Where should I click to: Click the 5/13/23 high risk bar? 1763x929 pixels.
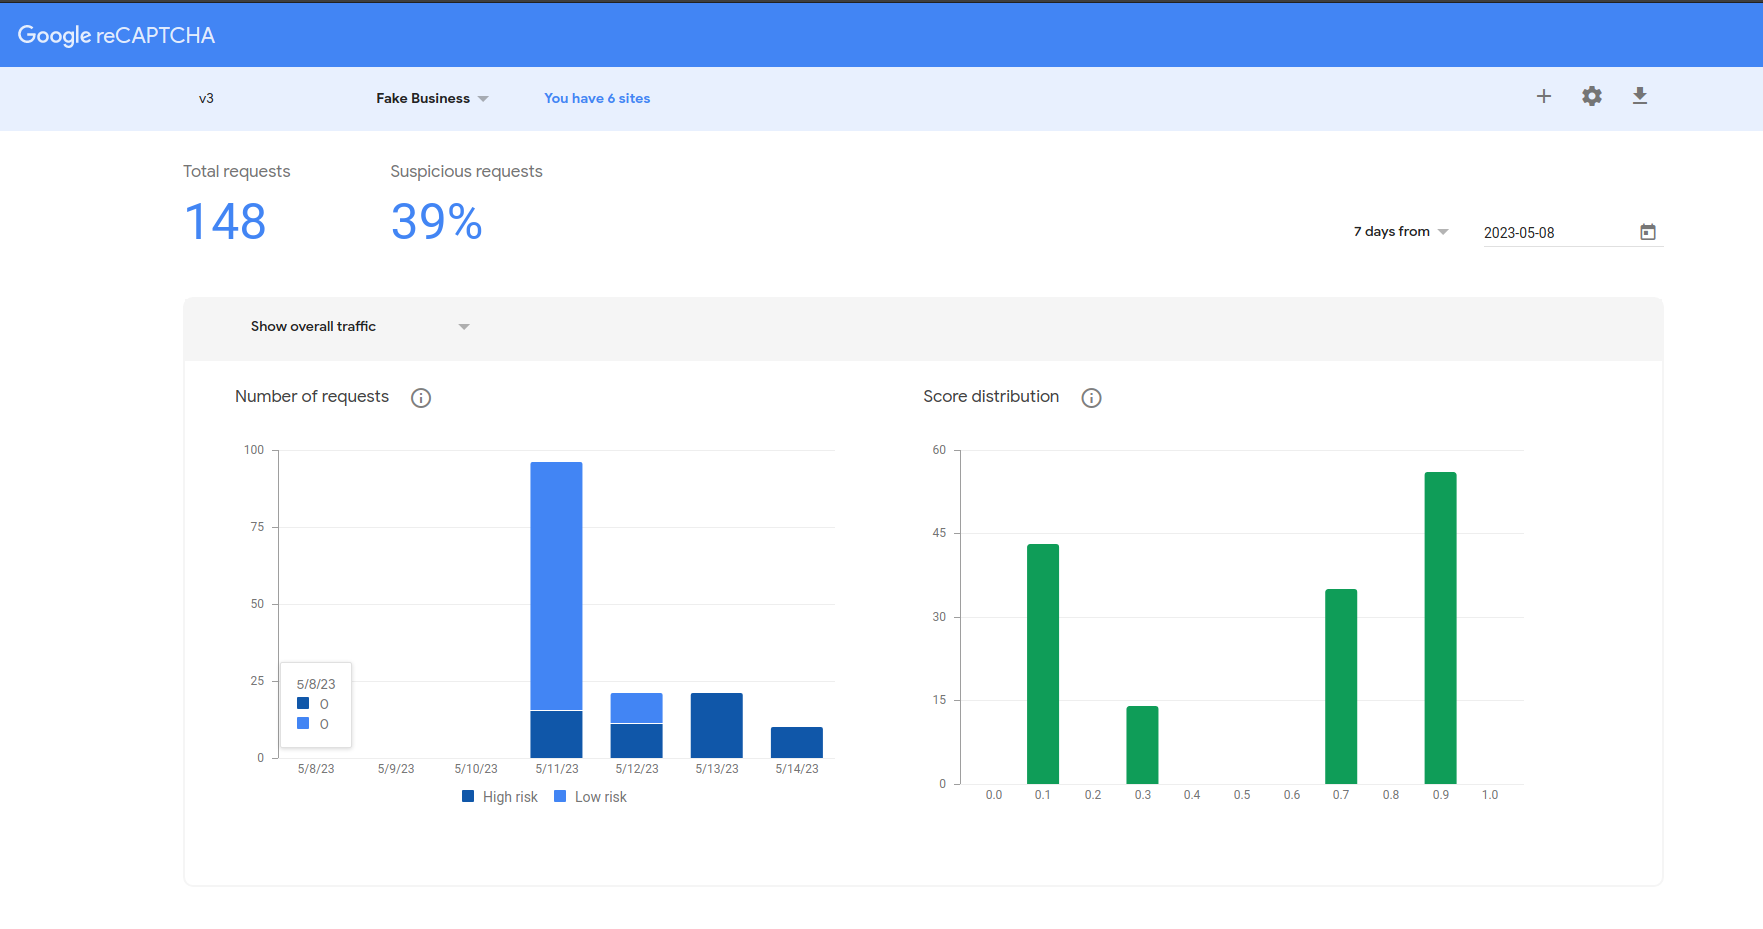(x=717, y=725)
